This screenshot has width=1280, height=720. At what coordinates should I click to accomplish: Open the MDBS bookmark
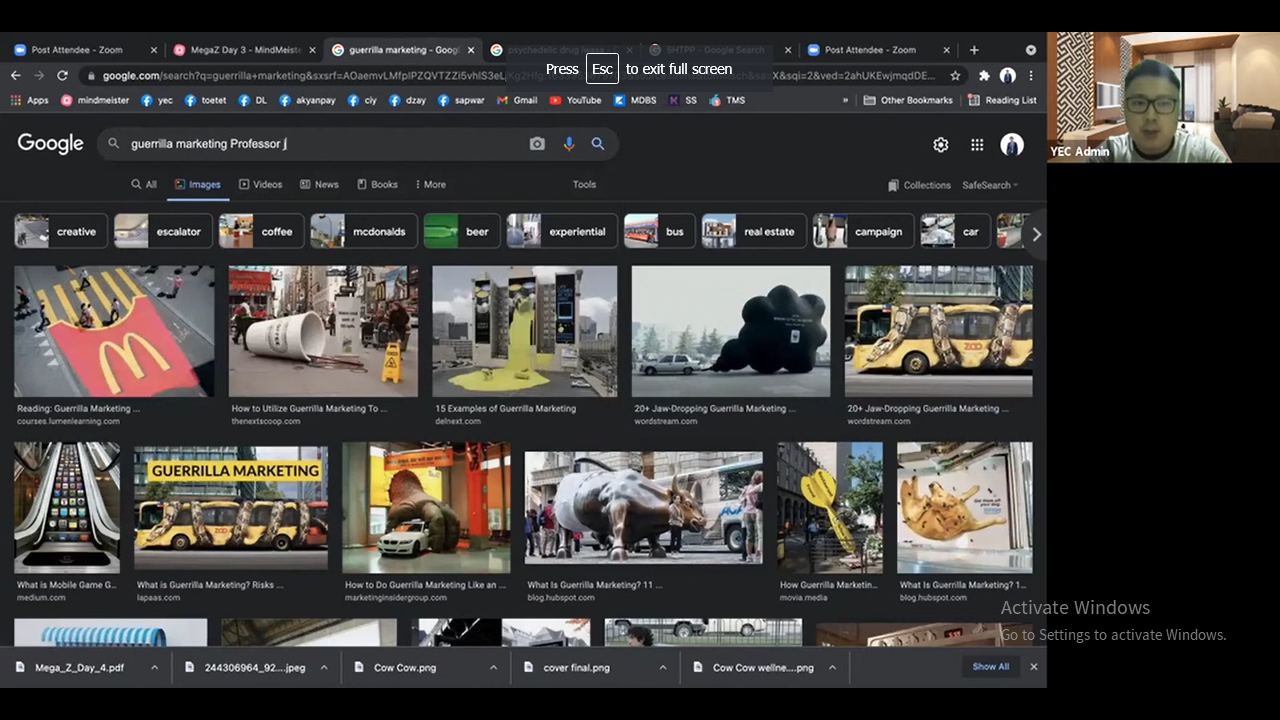pyautogui.click(x=635, y=100)
